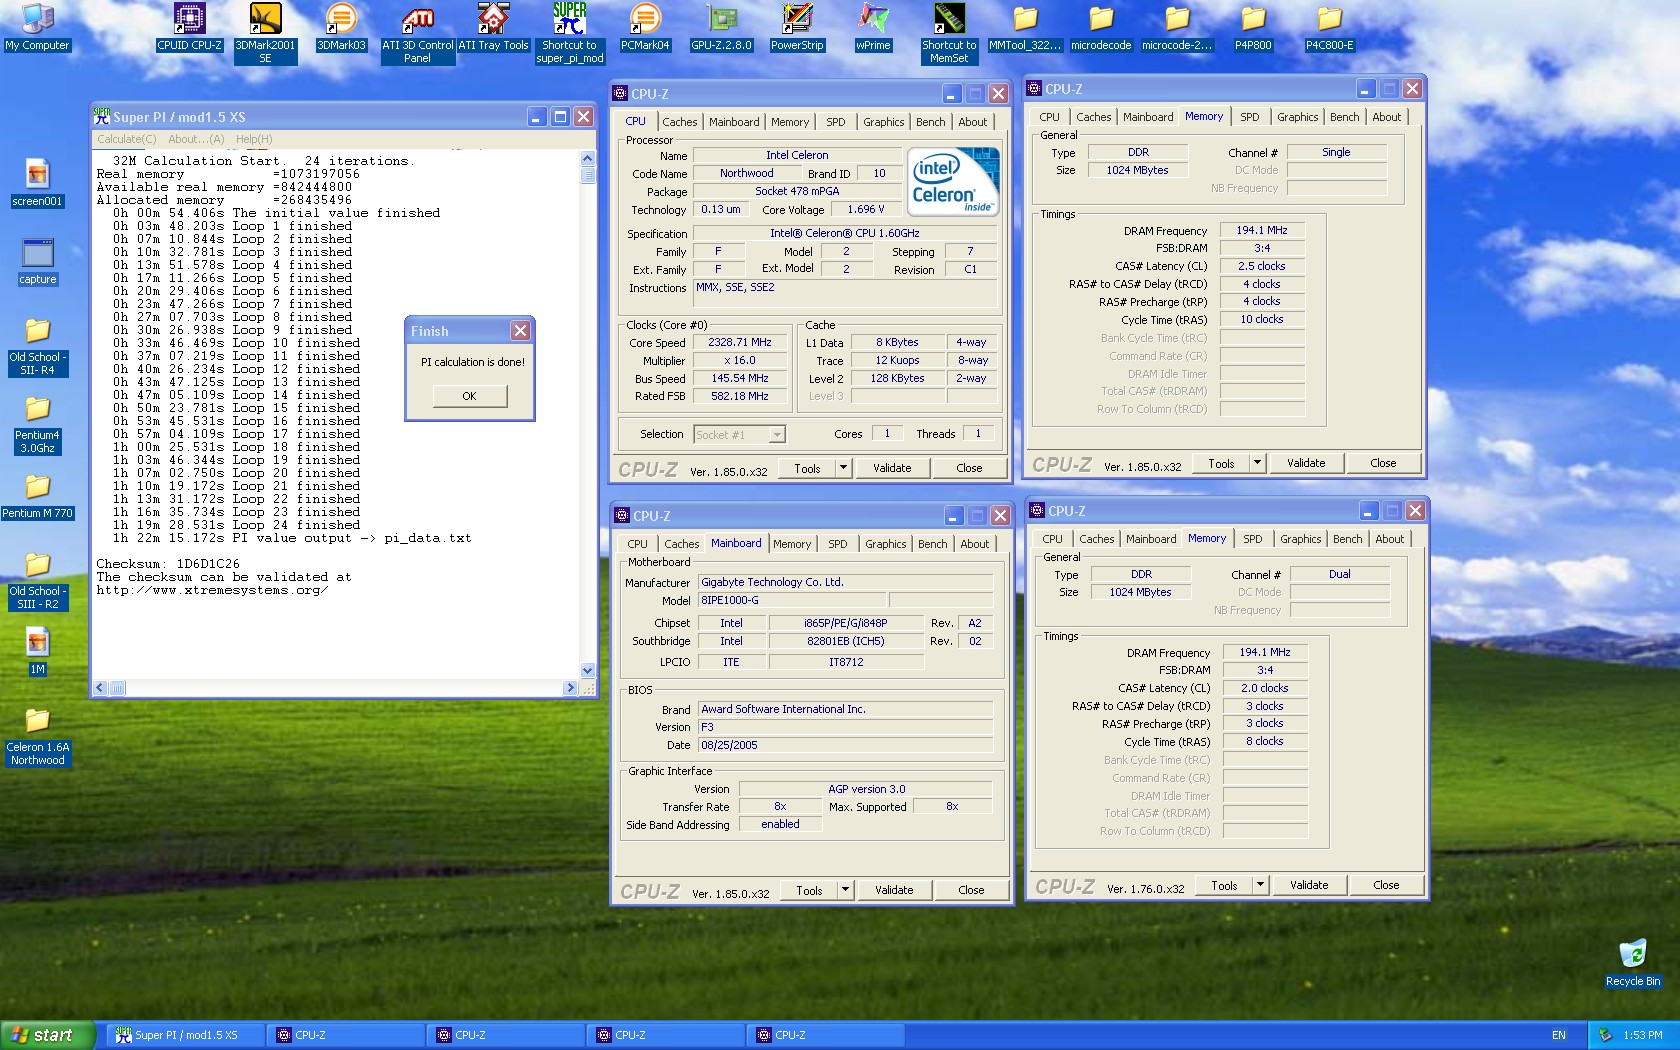Open screen001 image file icon
1680x1050 pixels.
(x=37, y=183)
